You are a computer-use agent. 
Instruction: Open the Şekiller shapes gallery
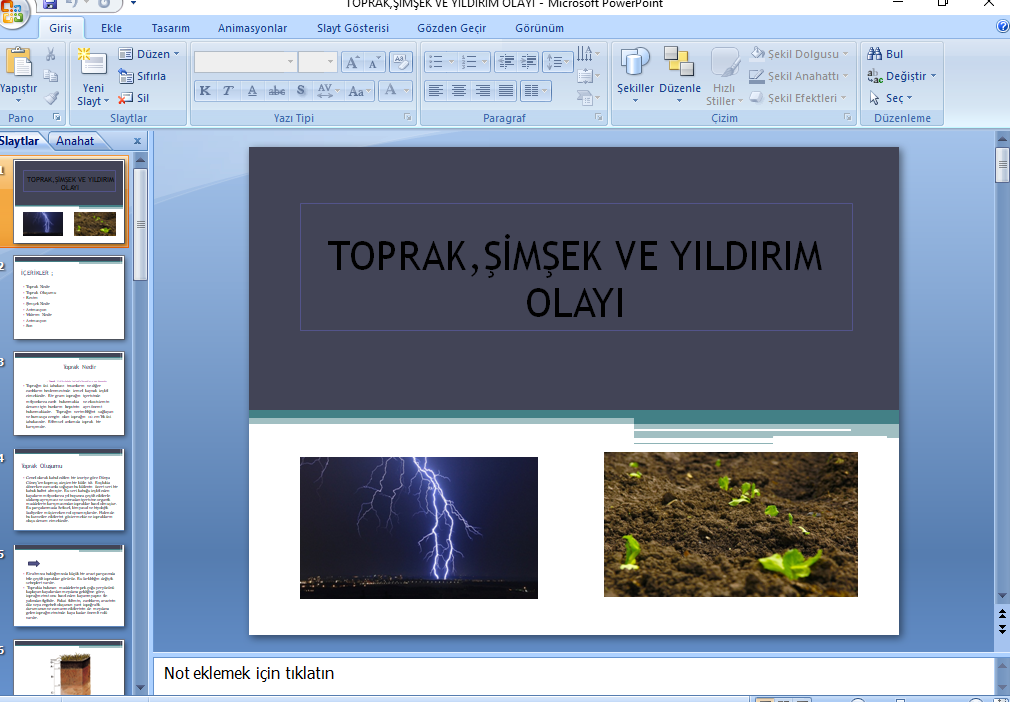pos(635,76)
